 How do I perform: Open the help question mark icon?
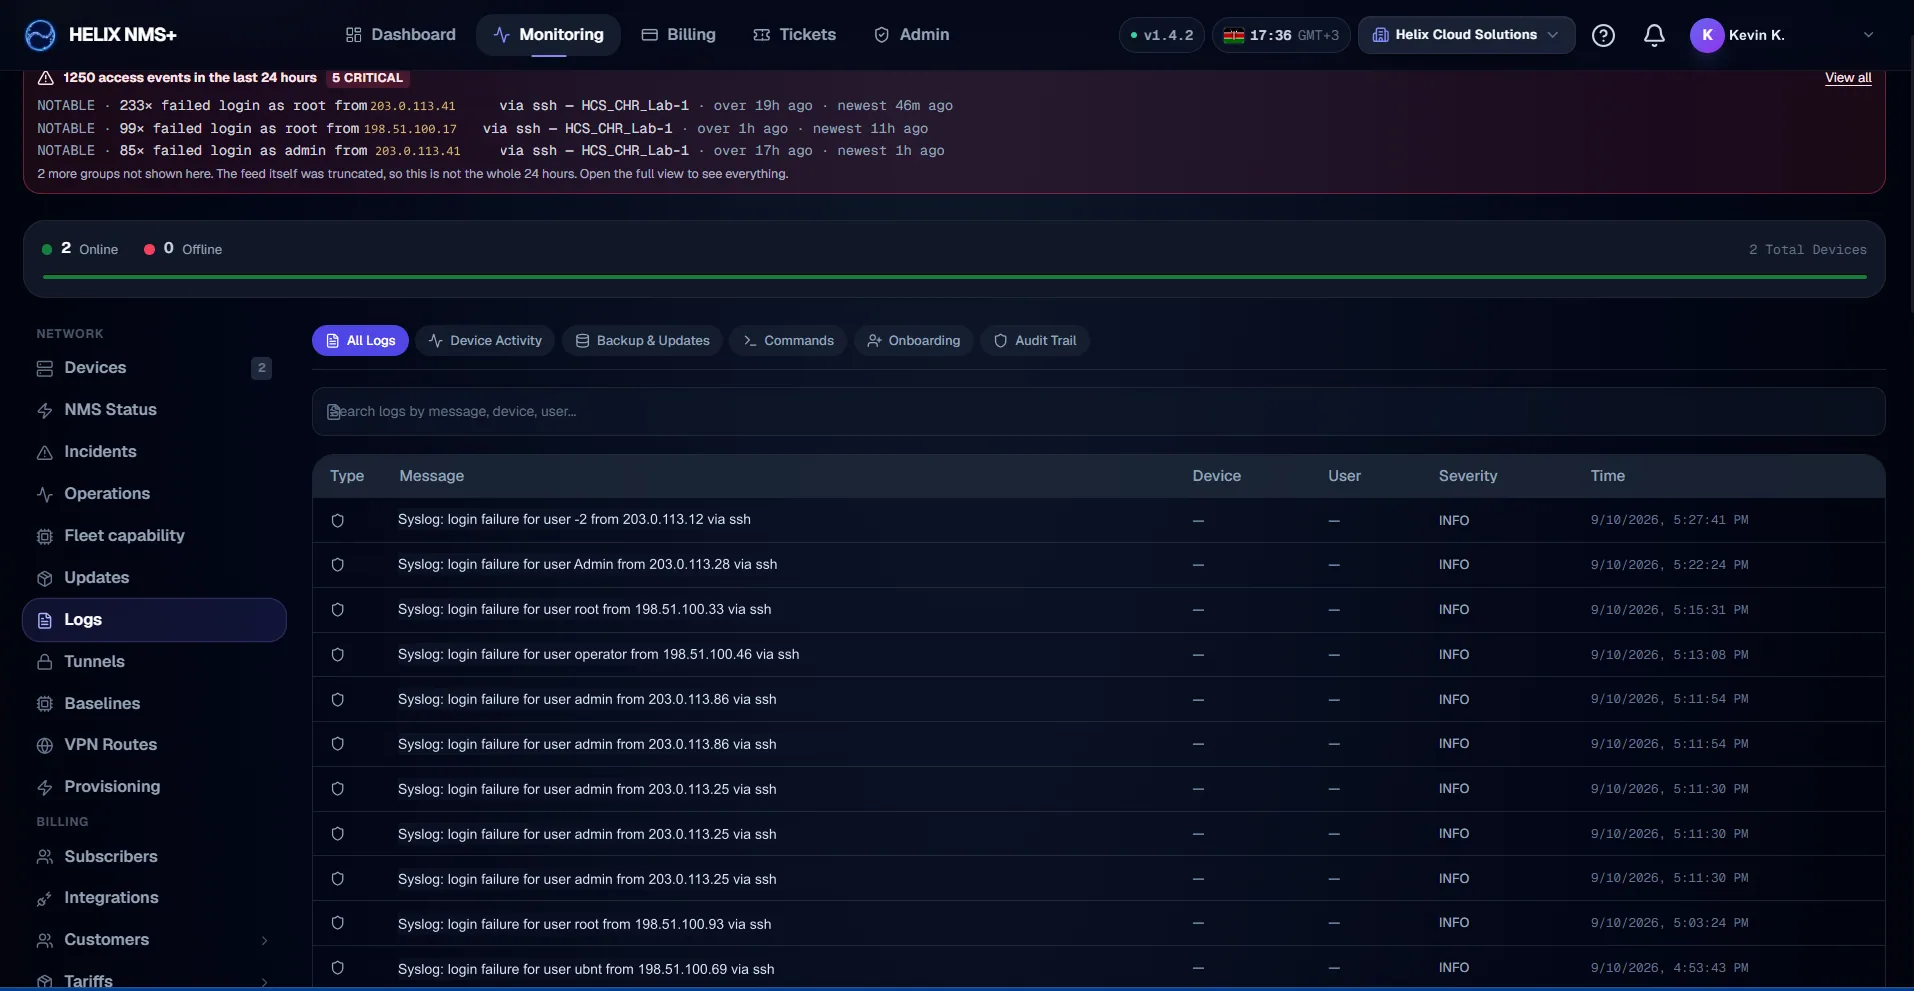1603,35
